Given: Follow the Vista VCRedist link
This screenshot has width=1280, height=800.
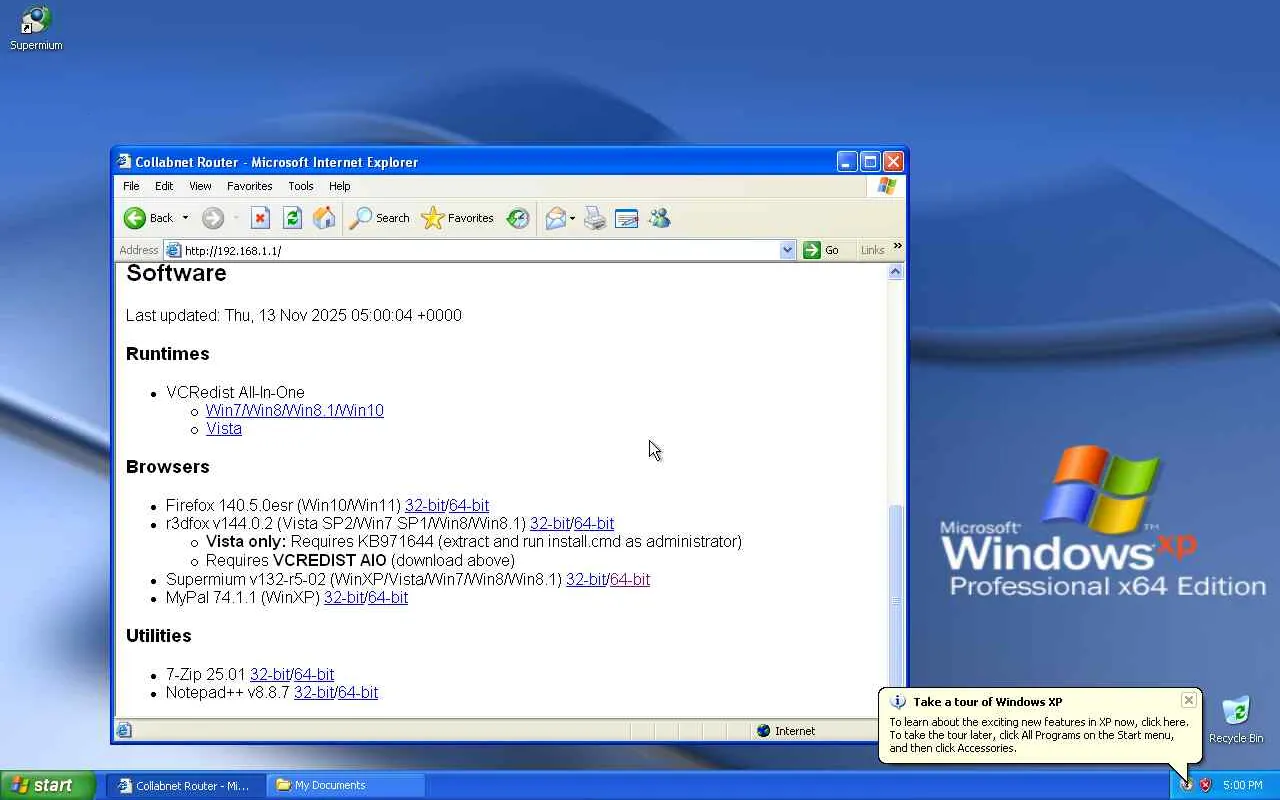Looking at the screenshot, I should click(224, 429).
